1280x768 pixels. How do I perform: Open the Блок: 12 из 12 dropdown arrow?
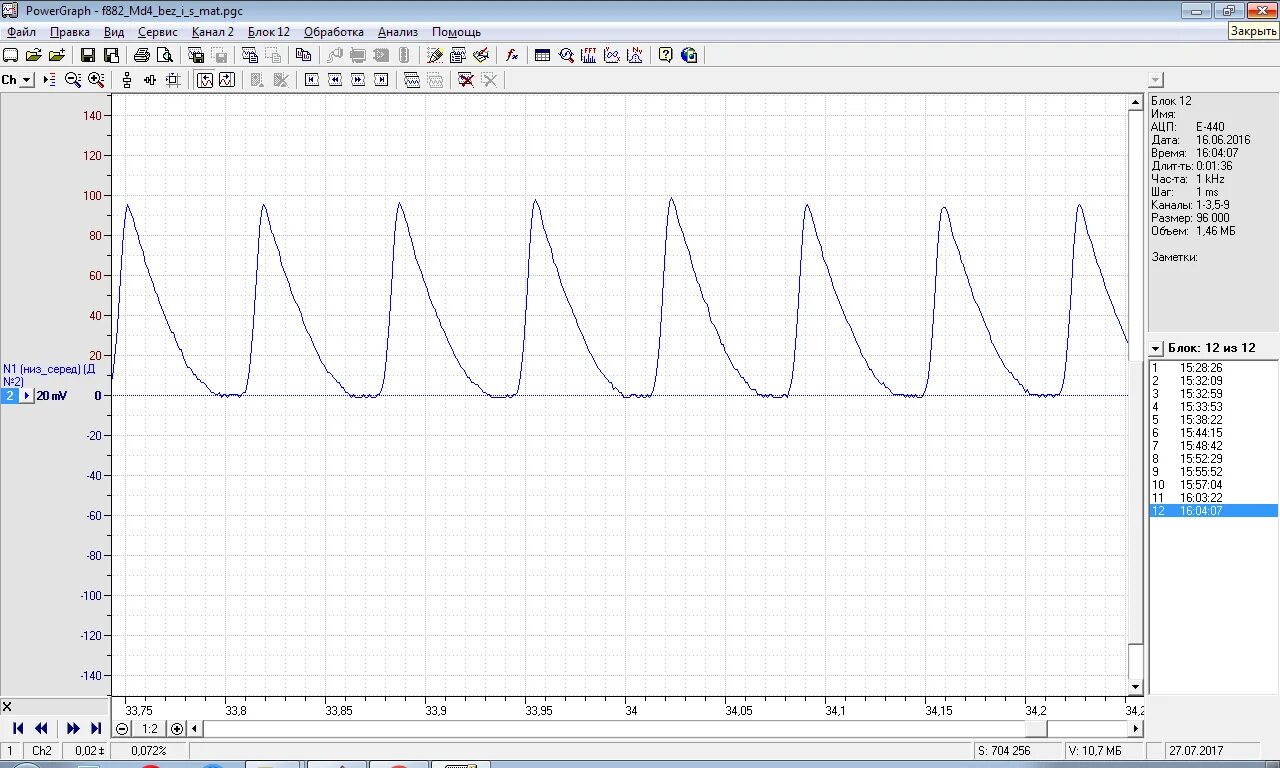[x=1156, y=348]
